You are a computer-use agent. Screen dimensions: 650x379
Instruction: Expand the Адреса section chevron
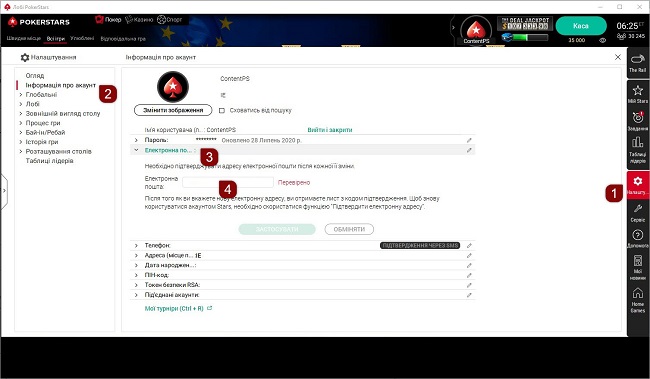136,255
